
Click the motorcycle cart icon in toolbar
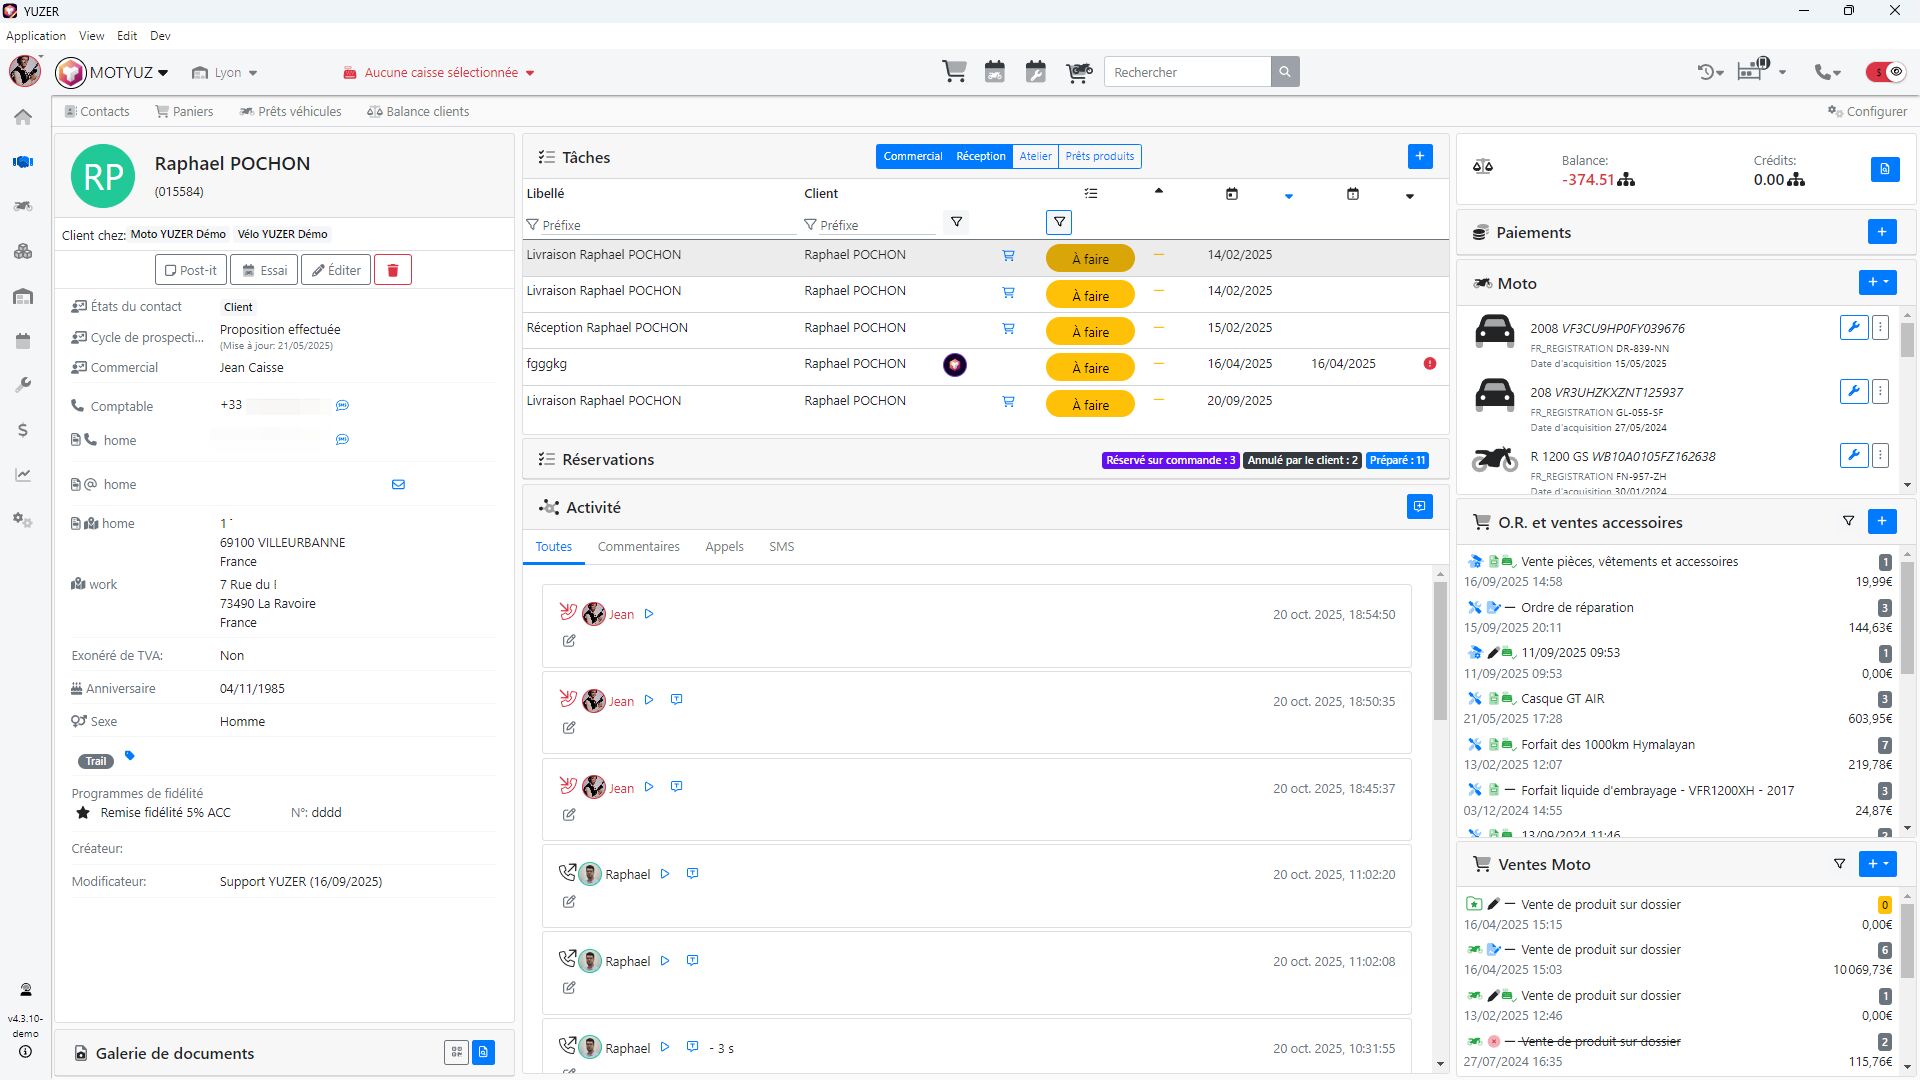click(x=1079, y=72)
